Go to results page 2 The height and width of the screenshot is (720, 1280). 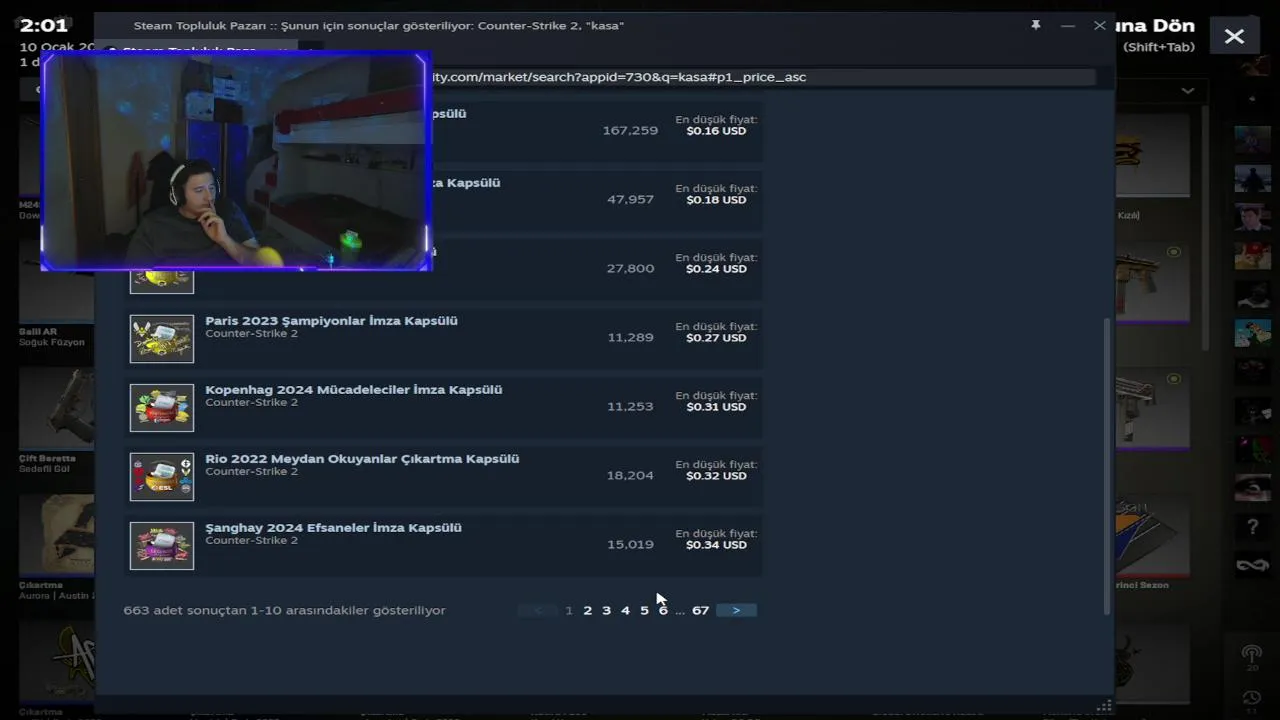[588, 610]
